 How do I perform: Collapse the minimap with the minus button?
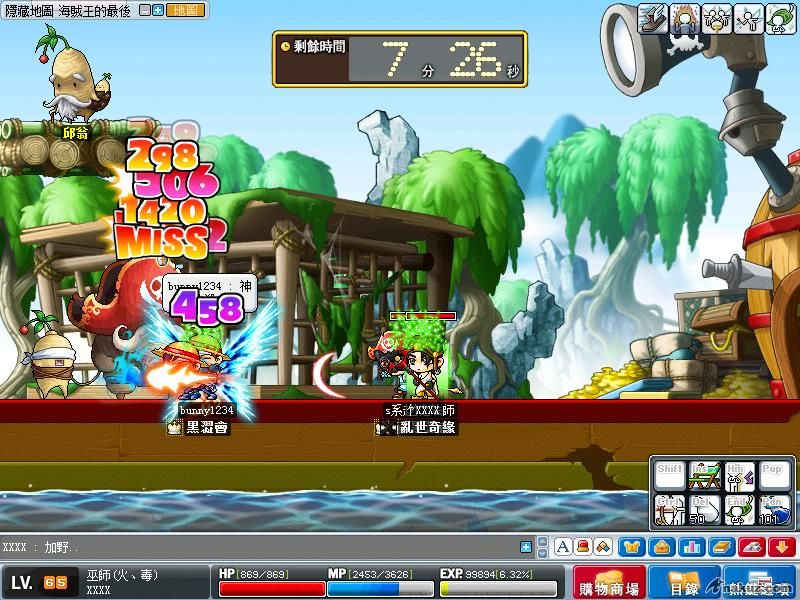(145, 10)
